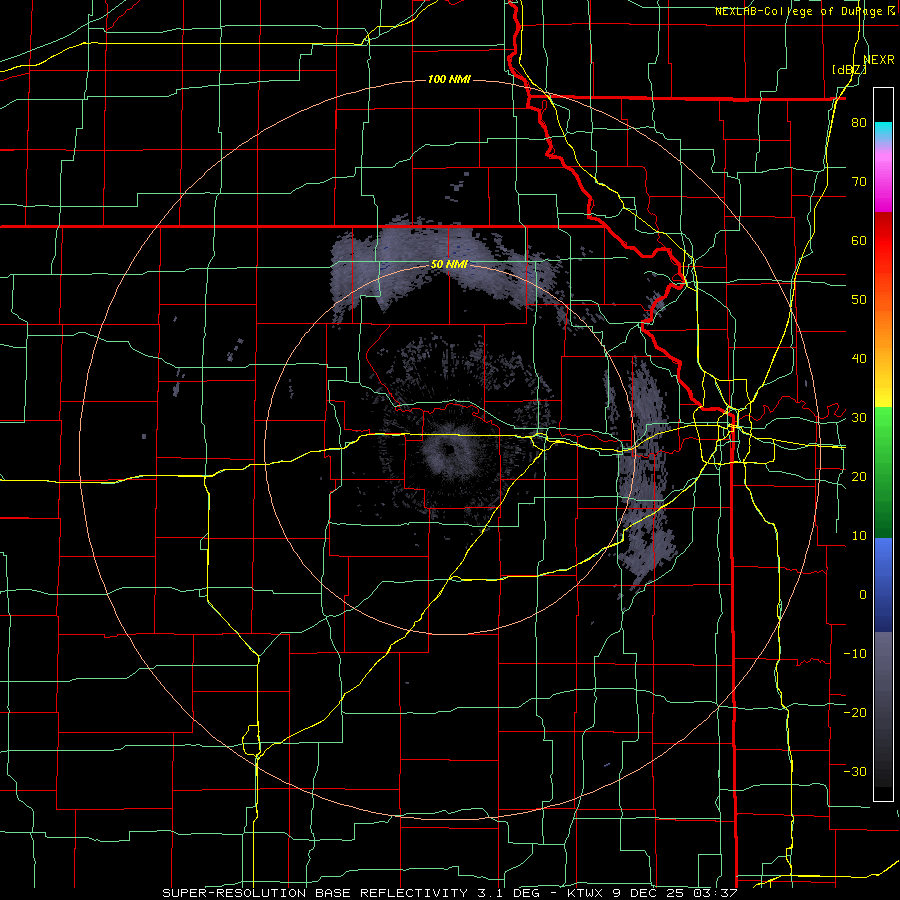Screen dimensions: 900x900
Task: Click the 70 value on the dBZ scale
Action: tap(859, 182)
